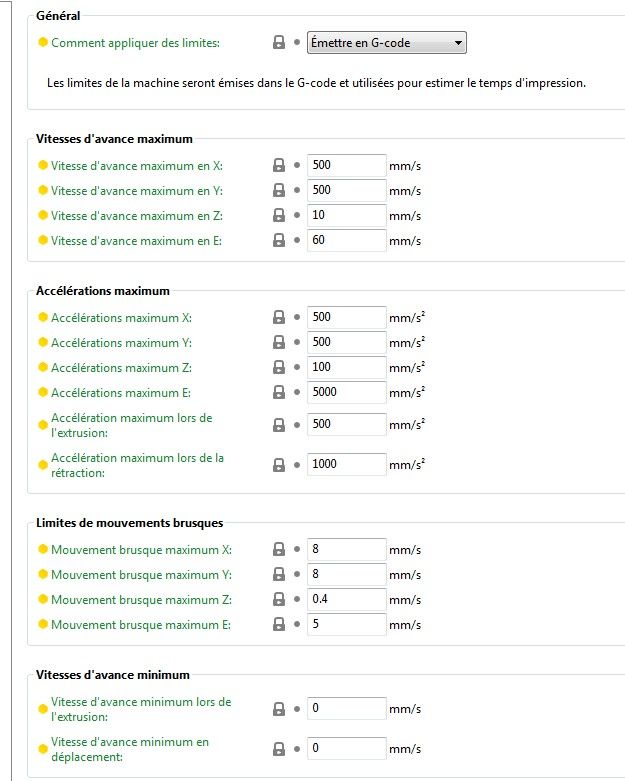Image resolution: width=625 pixels, height=781 pixels.
Task: Click the Mouvement brusque maximum Z label
Action: point(141,600)
